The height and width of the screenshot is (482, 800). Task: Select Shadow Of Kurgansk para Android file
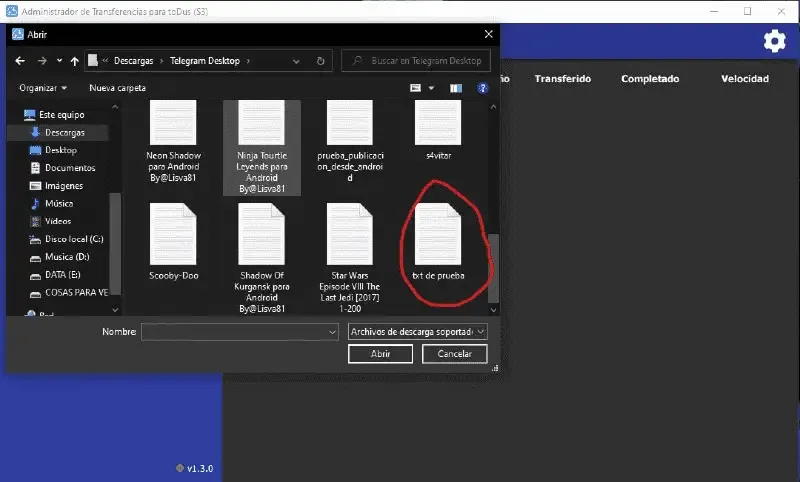tap(262, 258)
